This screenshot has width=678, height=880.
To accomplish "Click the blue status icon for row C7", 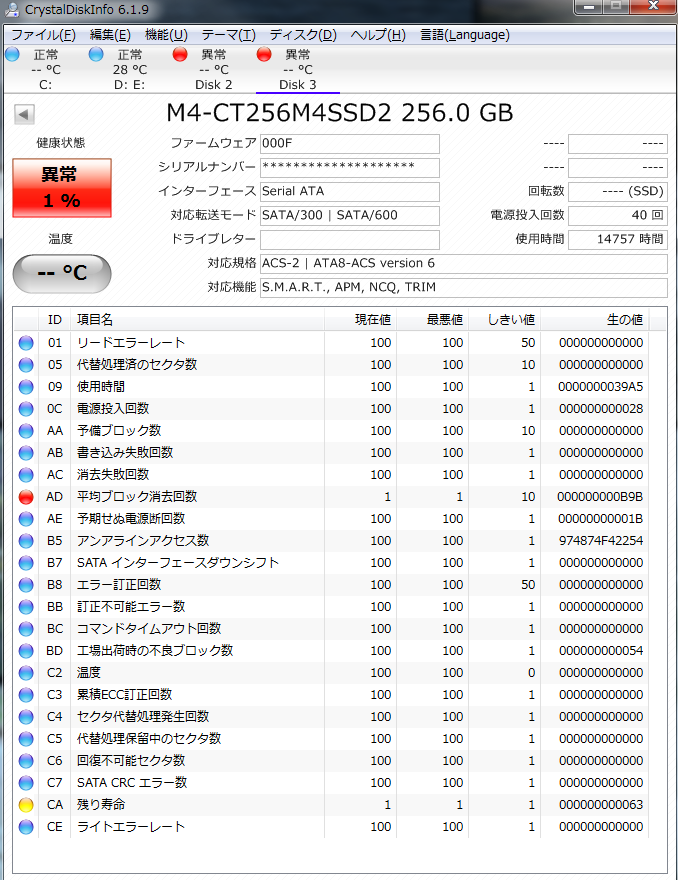I will pos(26,783).
